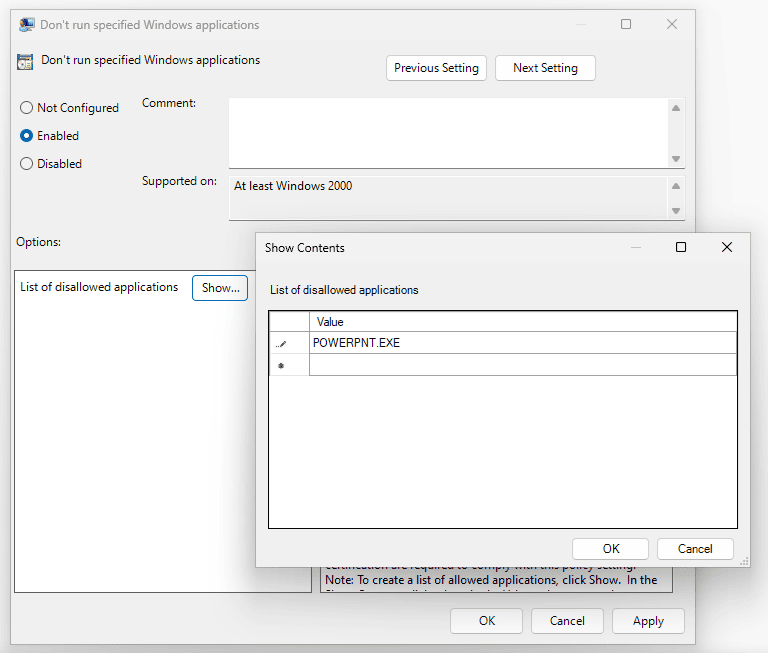
Task: Choose the Enabled radio option
Action: pos(27,136)
